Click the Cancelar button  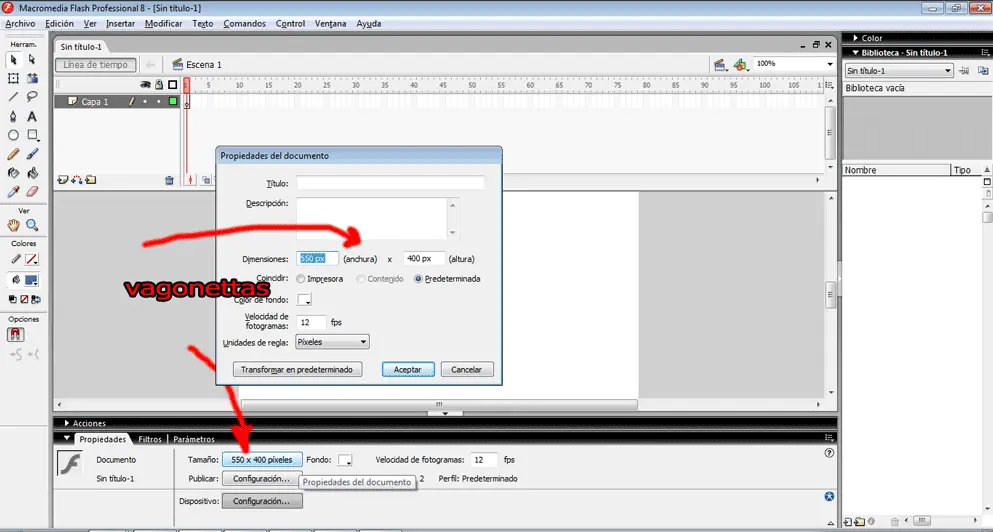[x=467, y=369]
